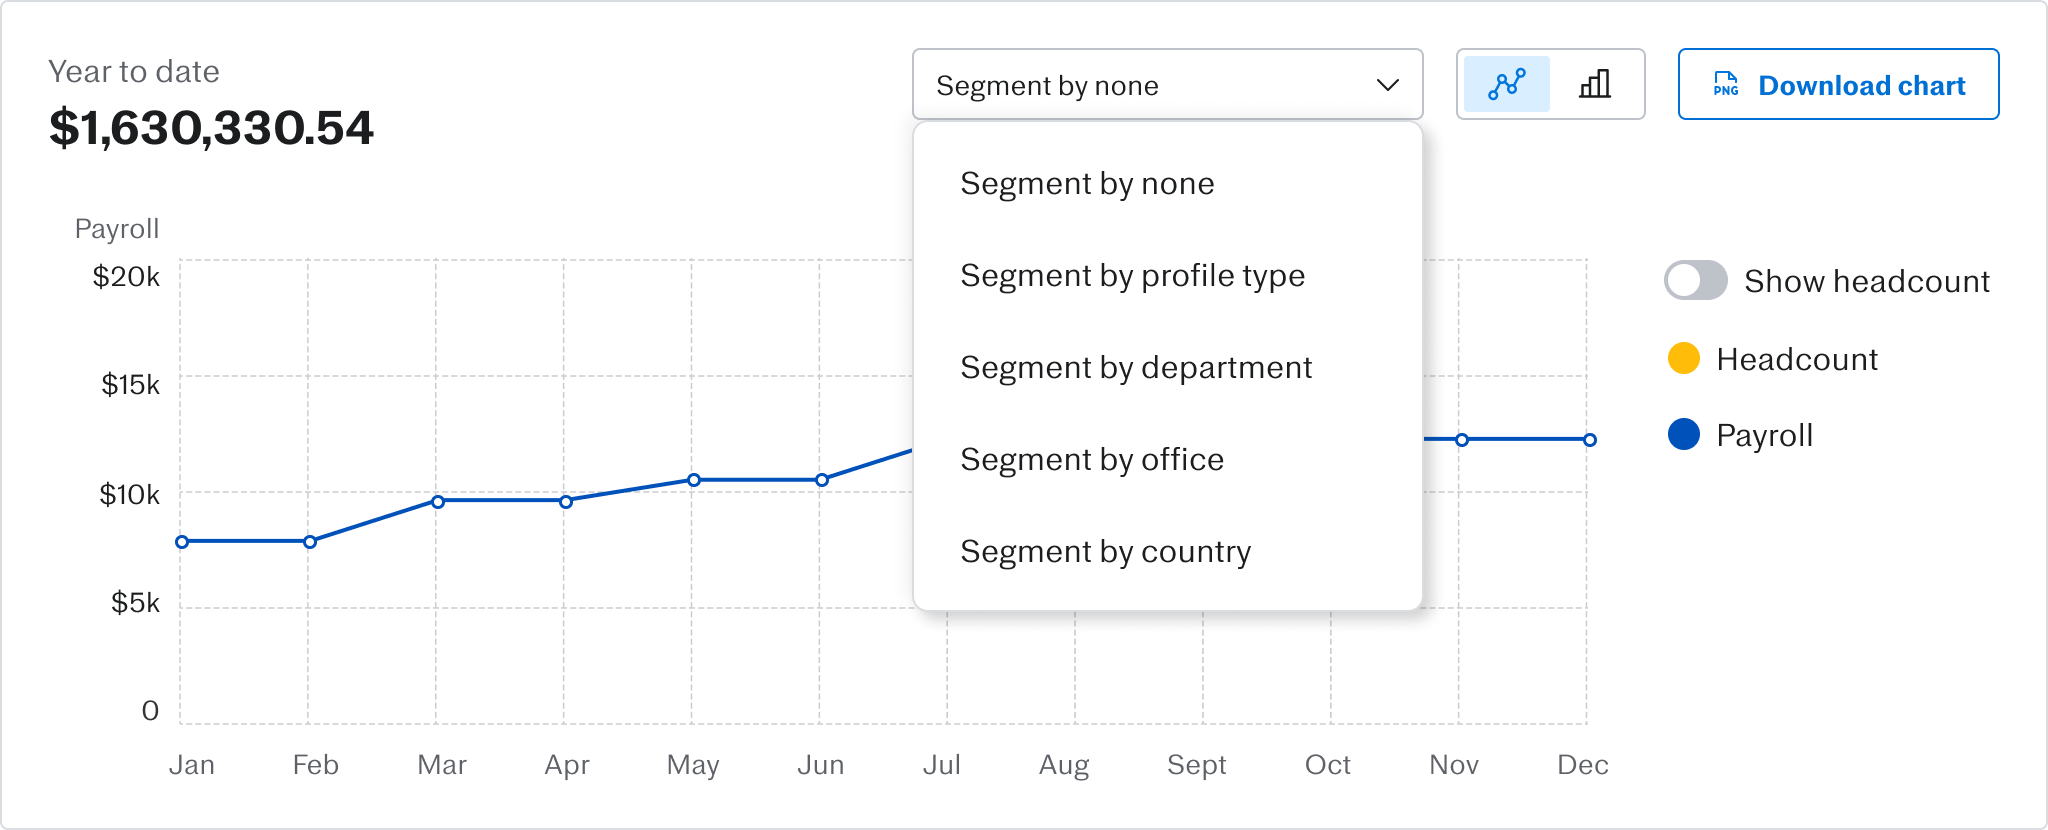Viewport: 2048px width, 830px height.
Task: Choose Segment by profile type
Action: click(x=1132, y=276)
